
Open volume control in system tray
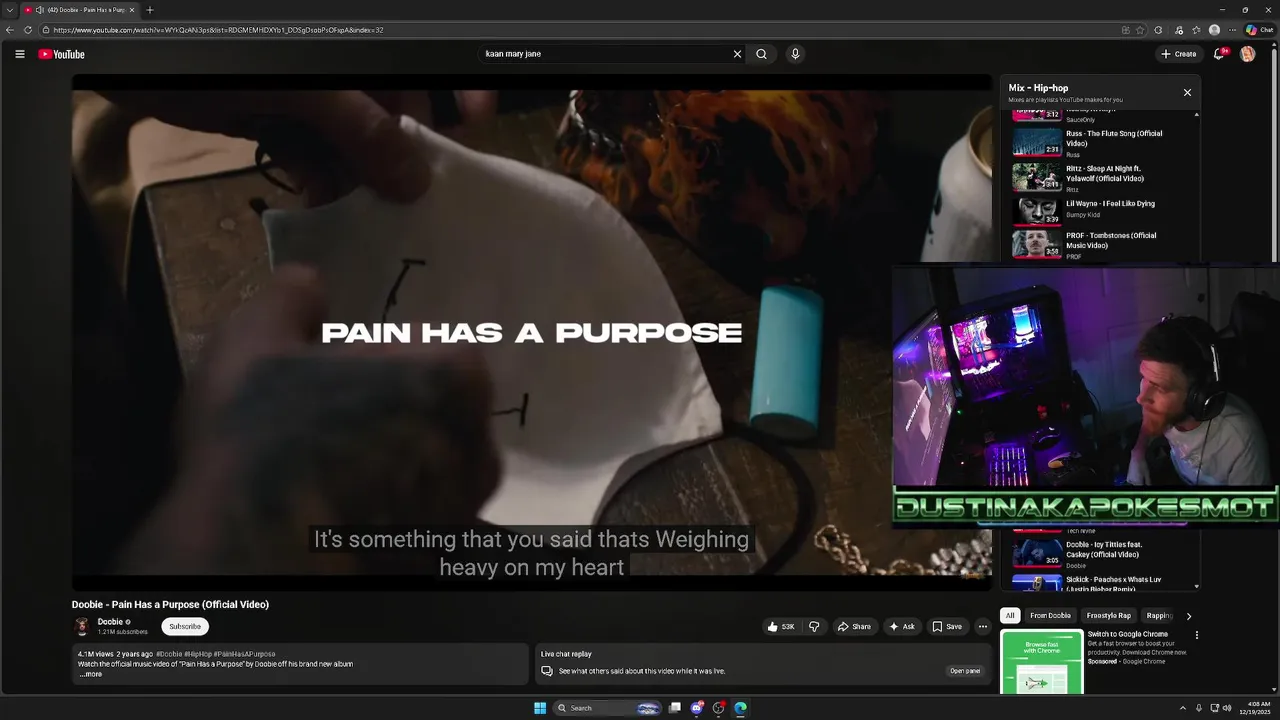[x=1227, y=708]
